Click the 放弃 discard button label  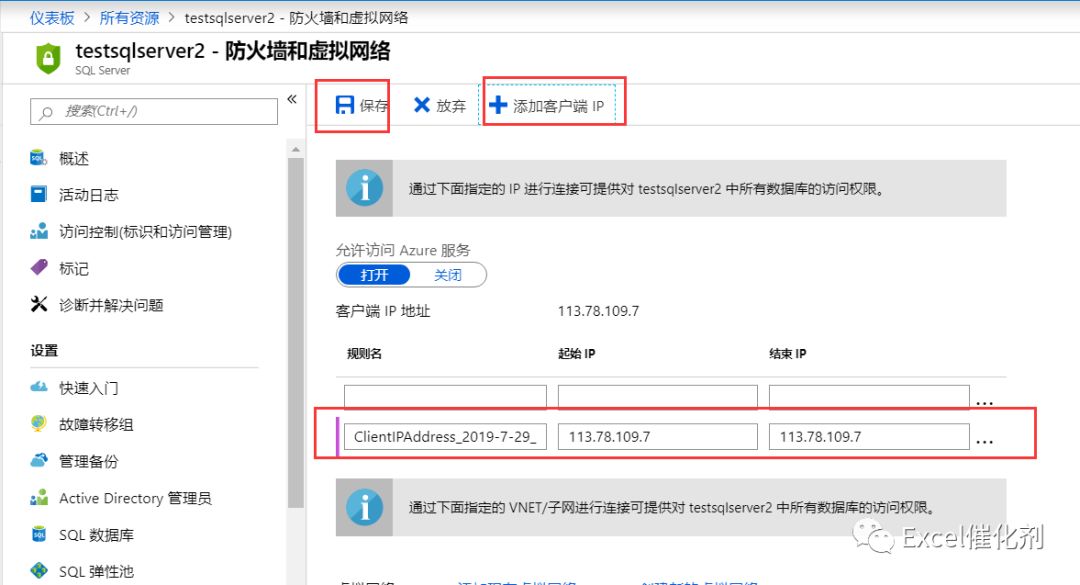click(451, 105)
